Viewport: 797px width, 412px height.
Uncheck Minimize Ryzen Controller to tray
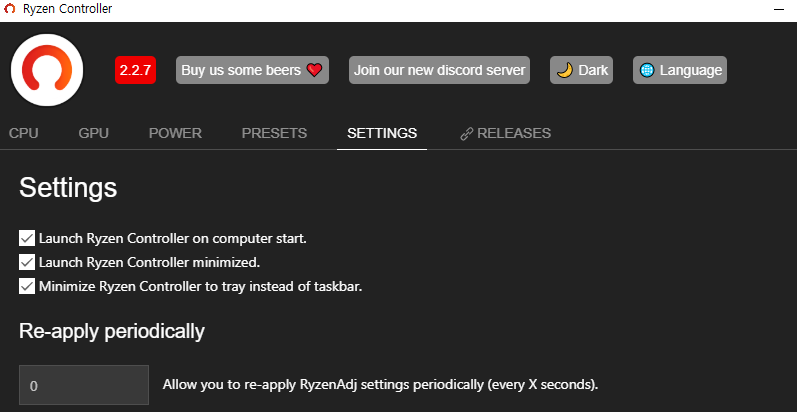[27, 286]
